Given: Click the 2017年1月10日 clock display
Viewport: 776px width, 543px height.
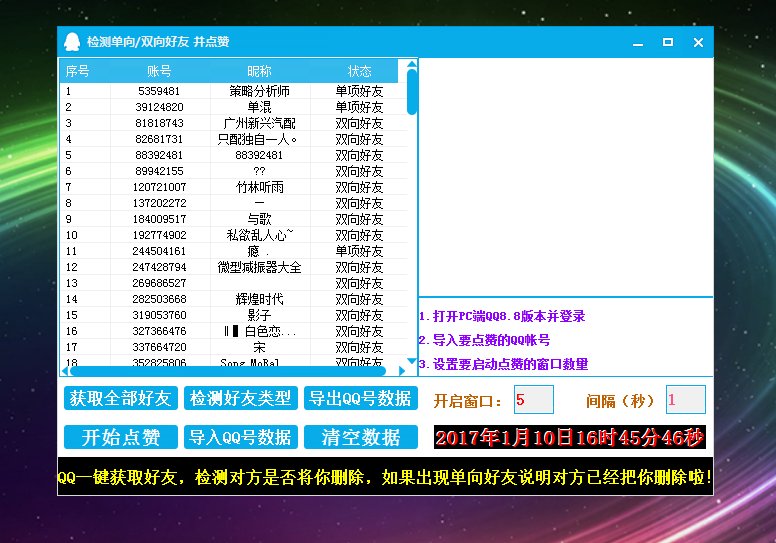Looking at the screenshot, I should 570,437.
